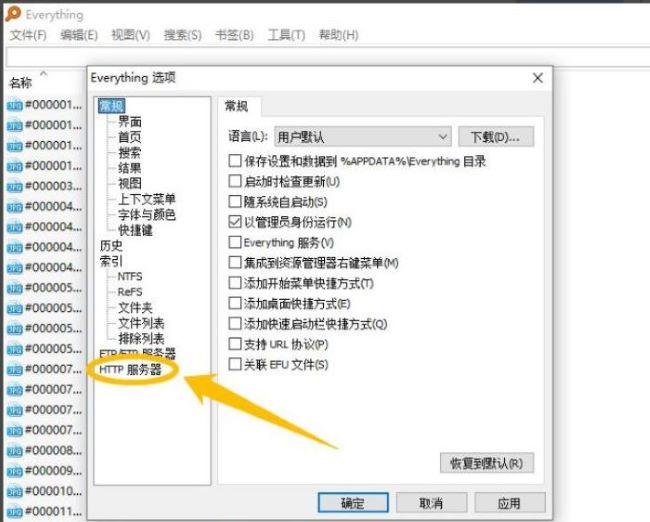Select the #000011 file icon in results
The image size is (650, 522).
[15, 512]
